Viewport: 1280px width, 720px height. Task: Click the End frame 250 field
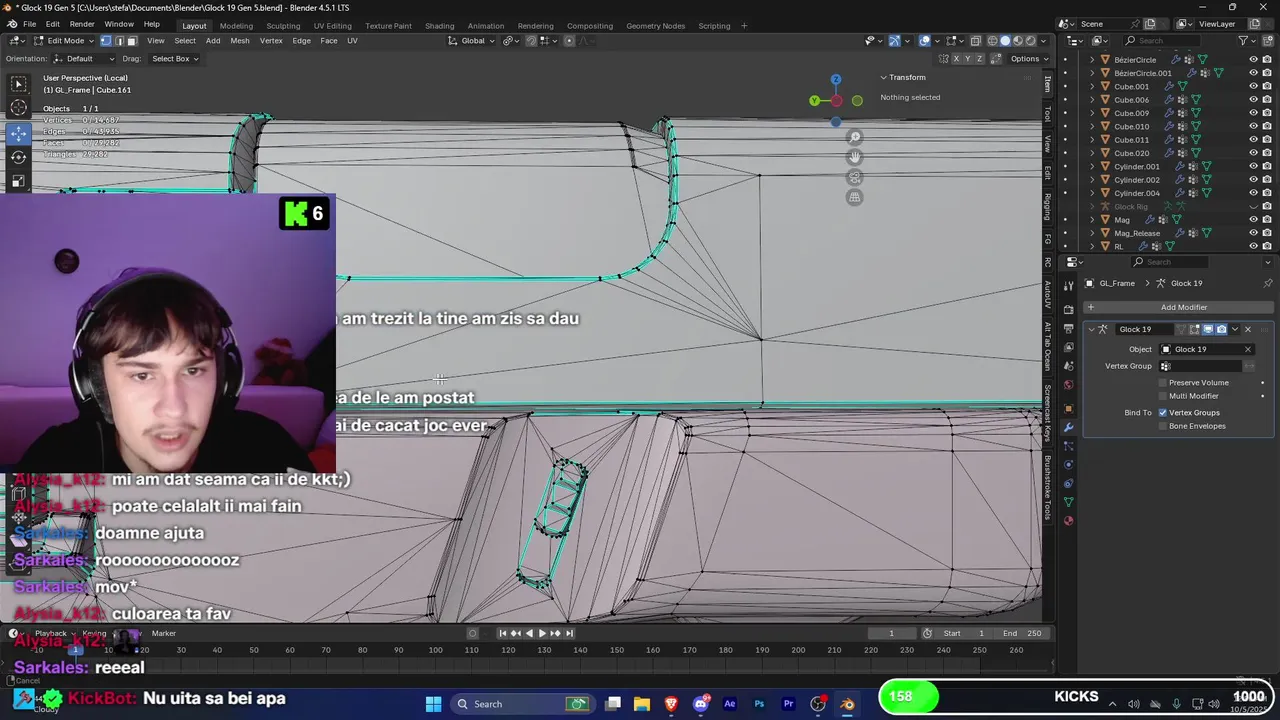pyautogui.click(x=1022, y=633)
